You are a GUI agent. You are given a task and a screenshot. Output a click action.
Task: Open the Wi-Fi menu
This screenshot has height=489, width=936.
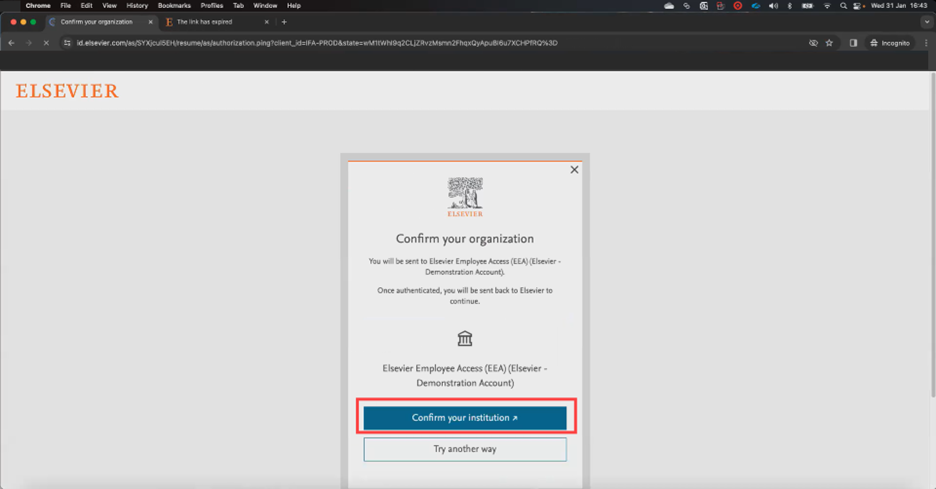tap(827, 5)
